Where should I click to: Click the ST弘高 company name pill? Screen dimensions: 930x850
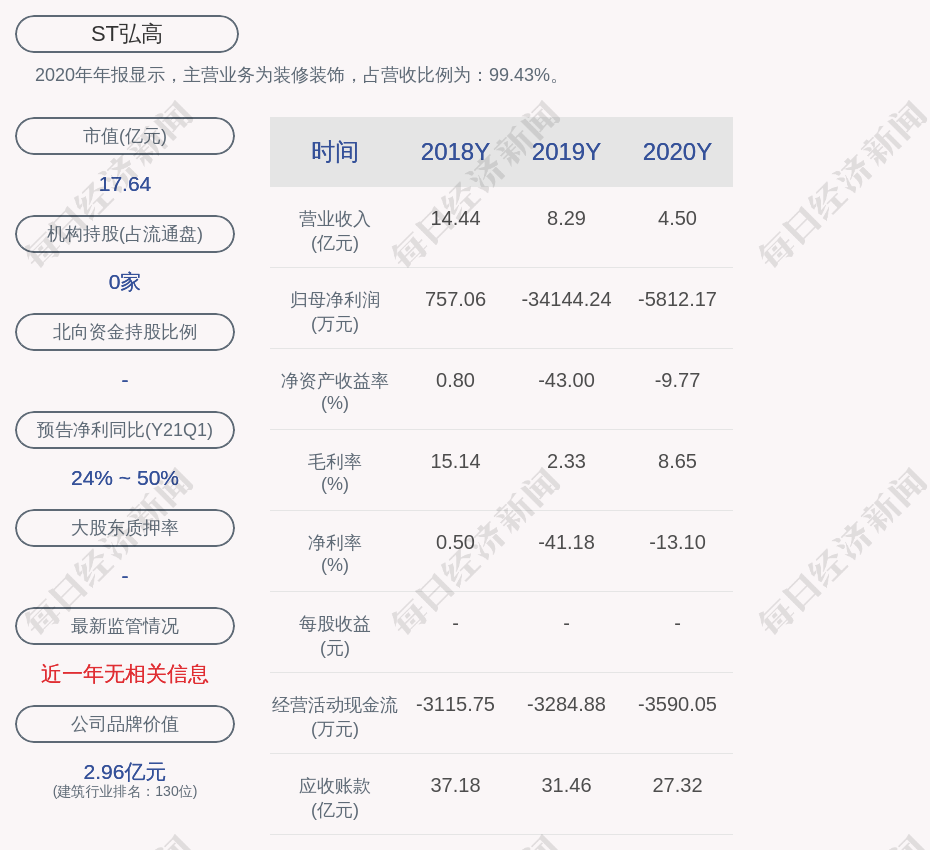[x=127, y=34]
